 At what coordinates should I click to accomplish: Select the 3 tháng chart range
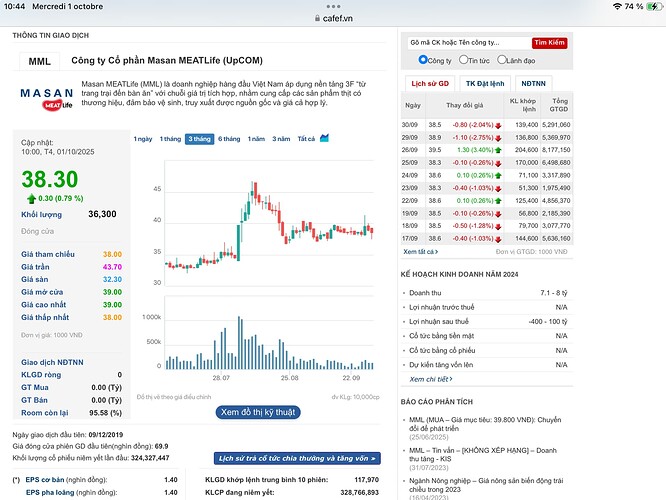199,139
